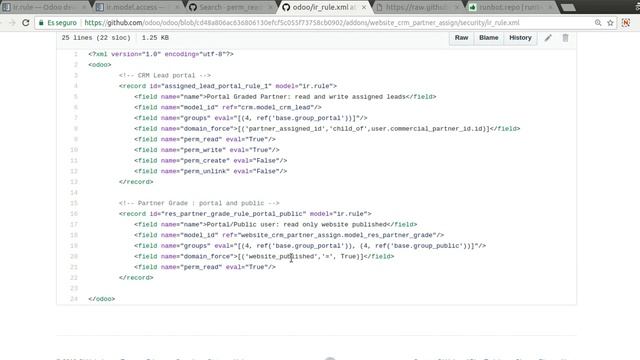Image resolution: width=640 pixels, height=360 pixels.
Task: Click the '1.25 KB' file size text
Action: coord(155,38)
